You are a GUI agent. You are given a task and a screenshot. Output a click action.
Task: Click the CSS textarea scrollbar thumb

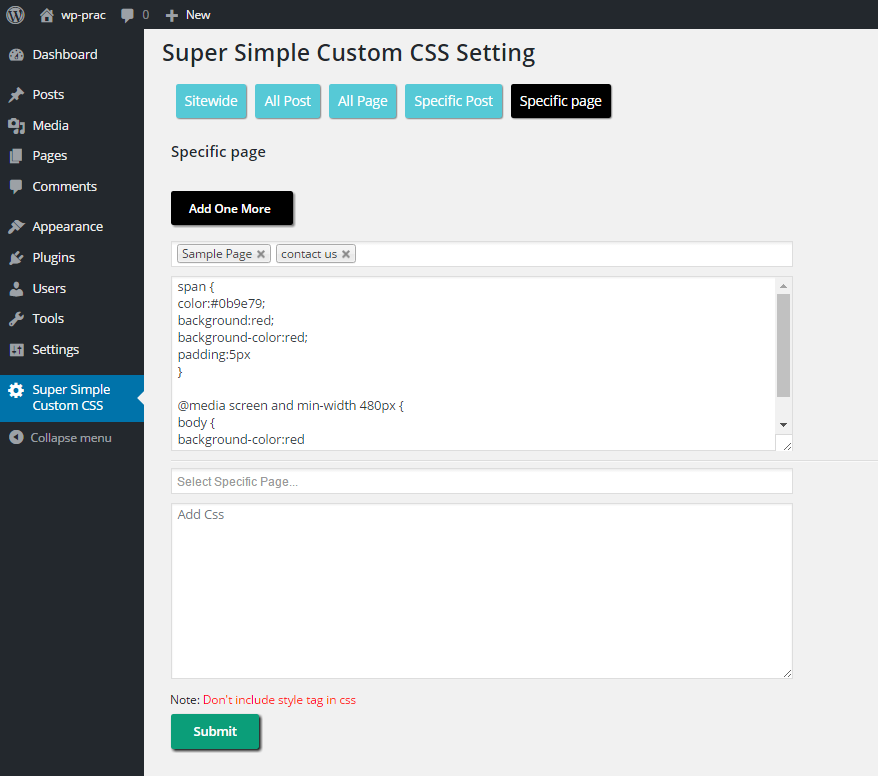pyautogui.click(x=783, y=345)
